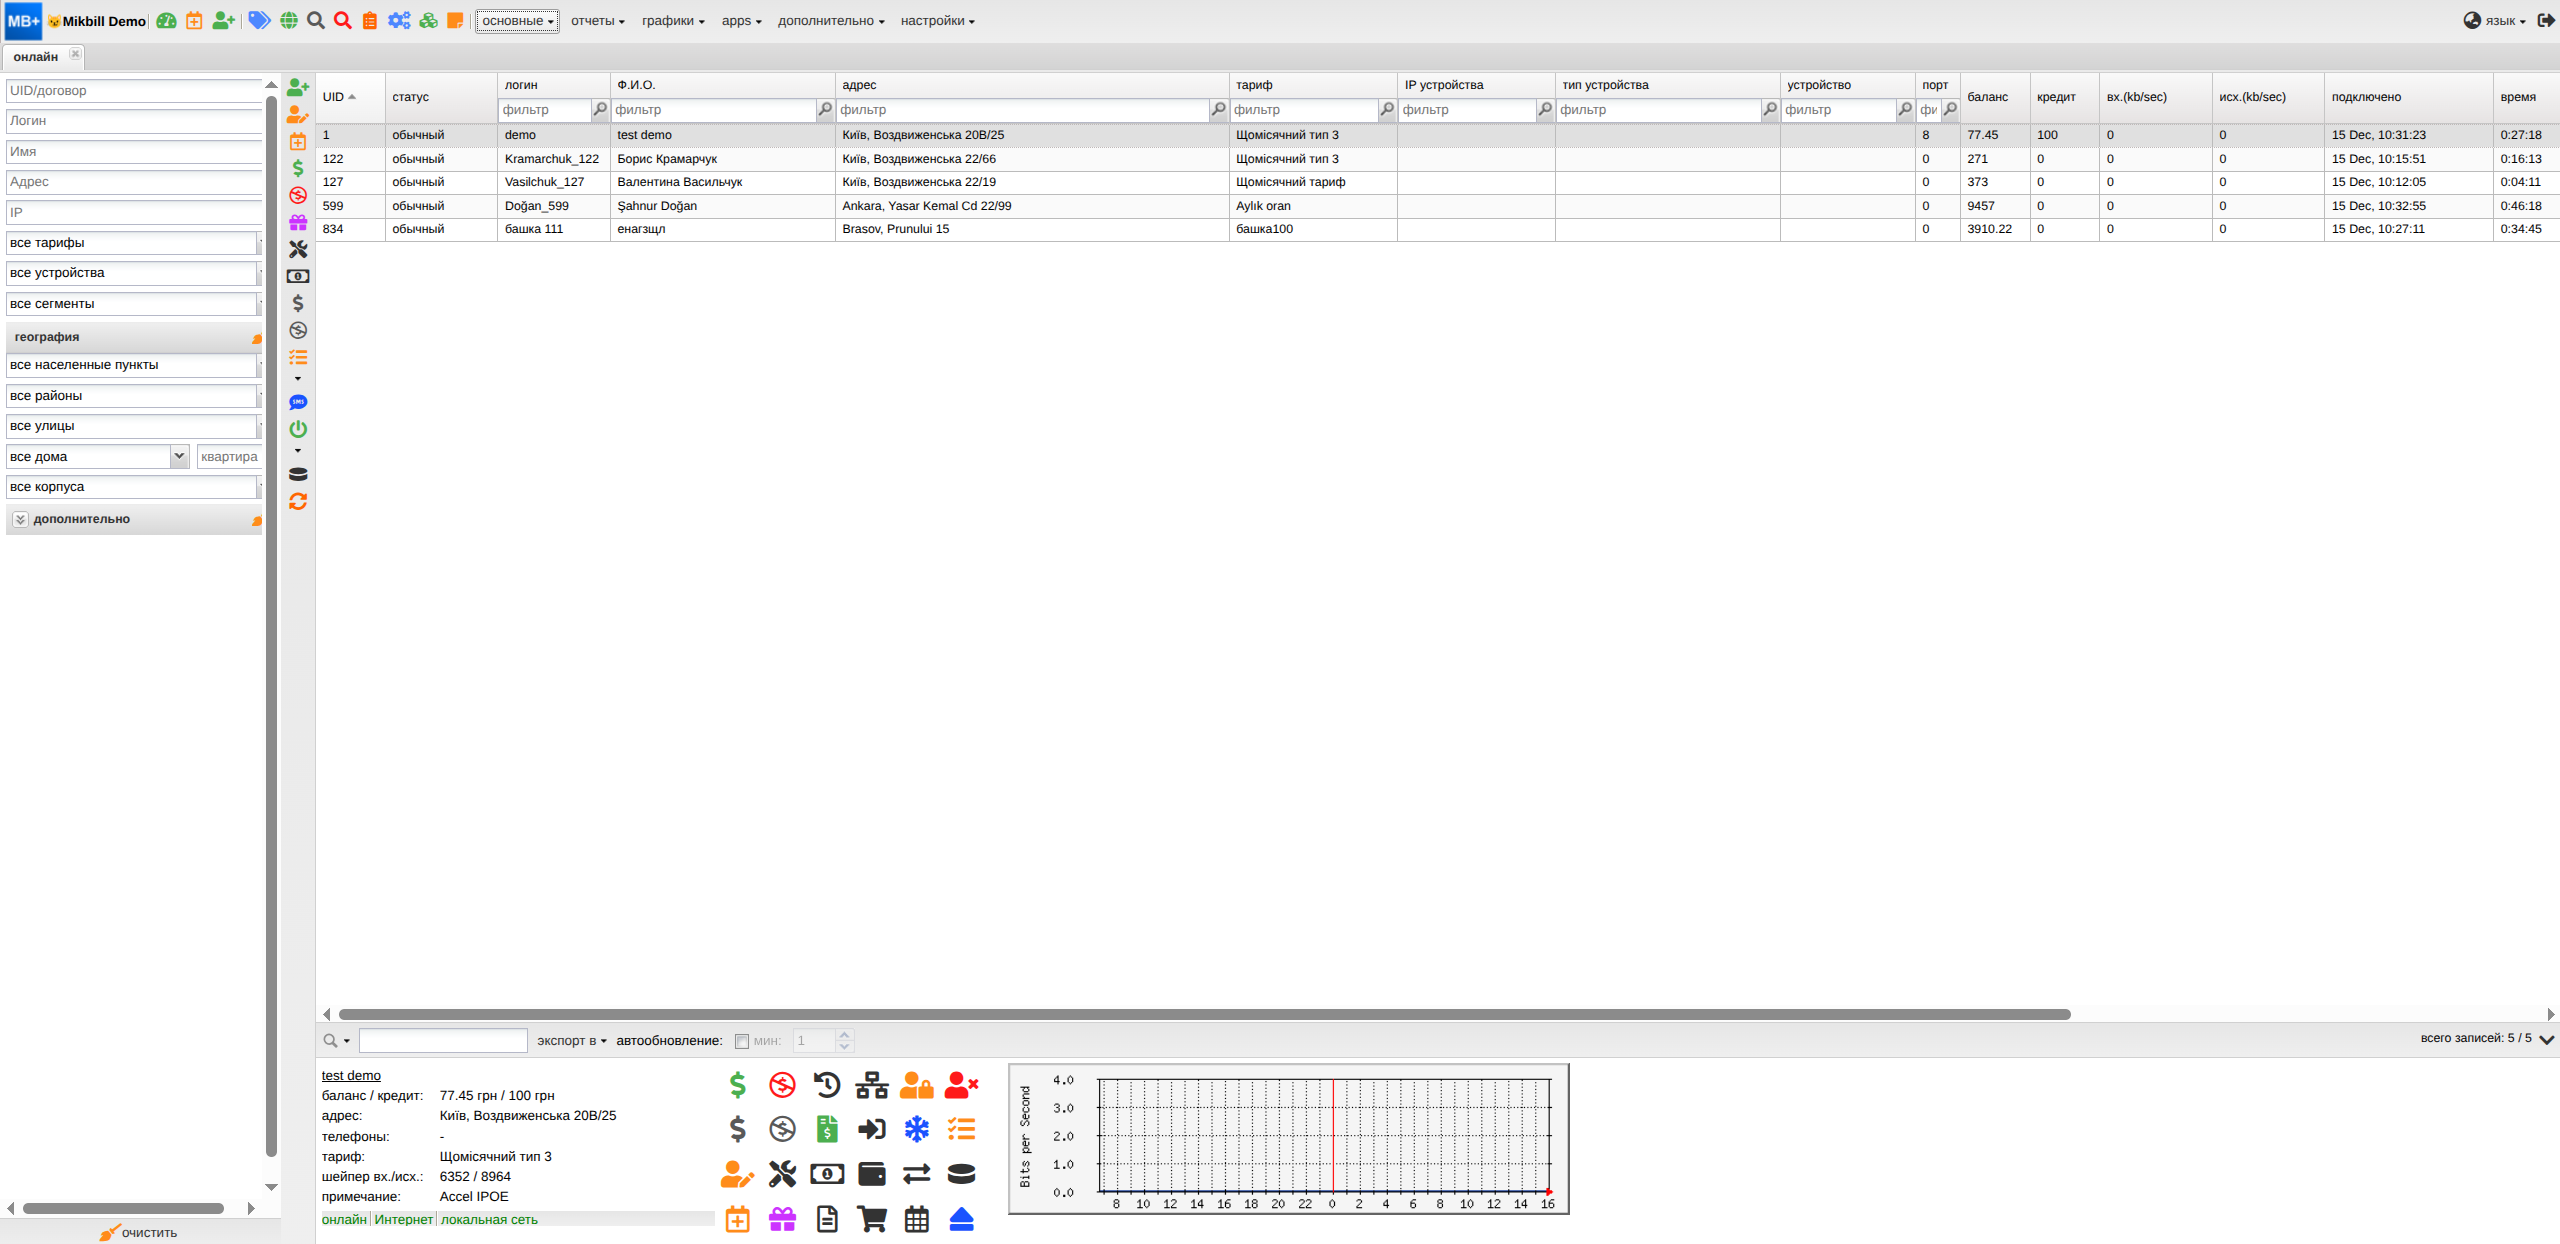Click the очистить button

pyautogui.click(x=139, y=1232)
